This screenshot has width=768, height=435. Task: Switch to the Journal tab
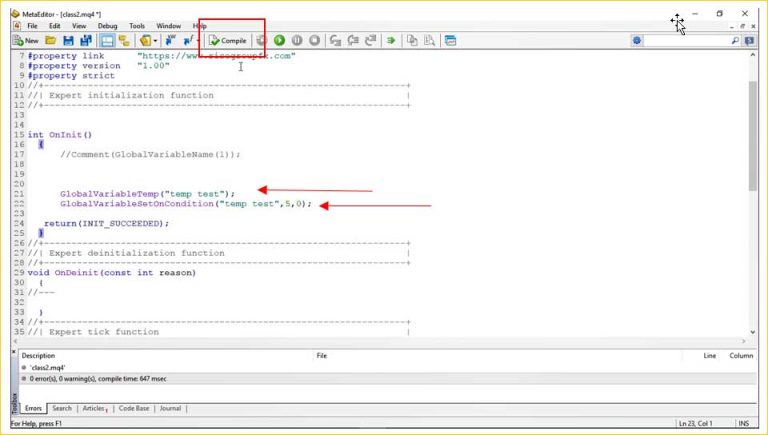170,408
